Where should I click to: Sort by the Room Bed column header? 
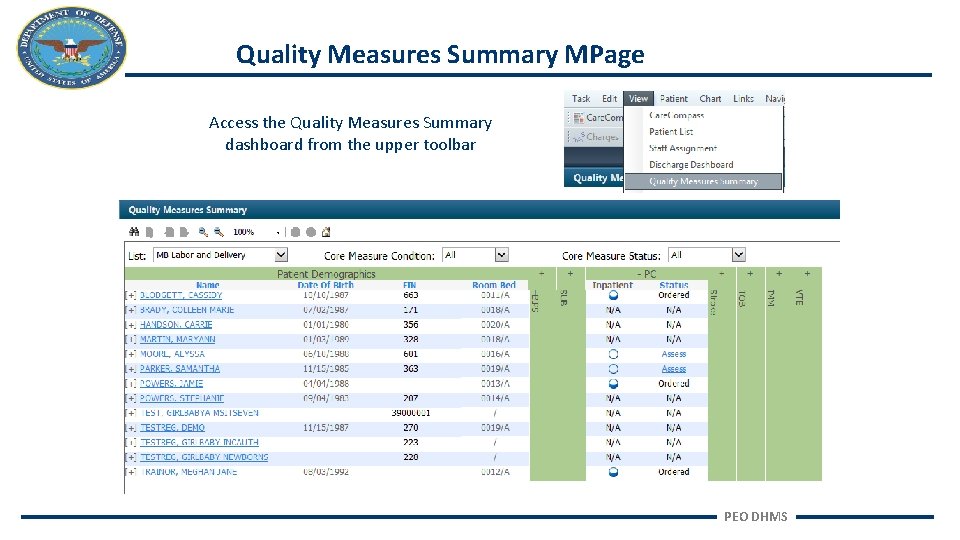coord(493,285)
